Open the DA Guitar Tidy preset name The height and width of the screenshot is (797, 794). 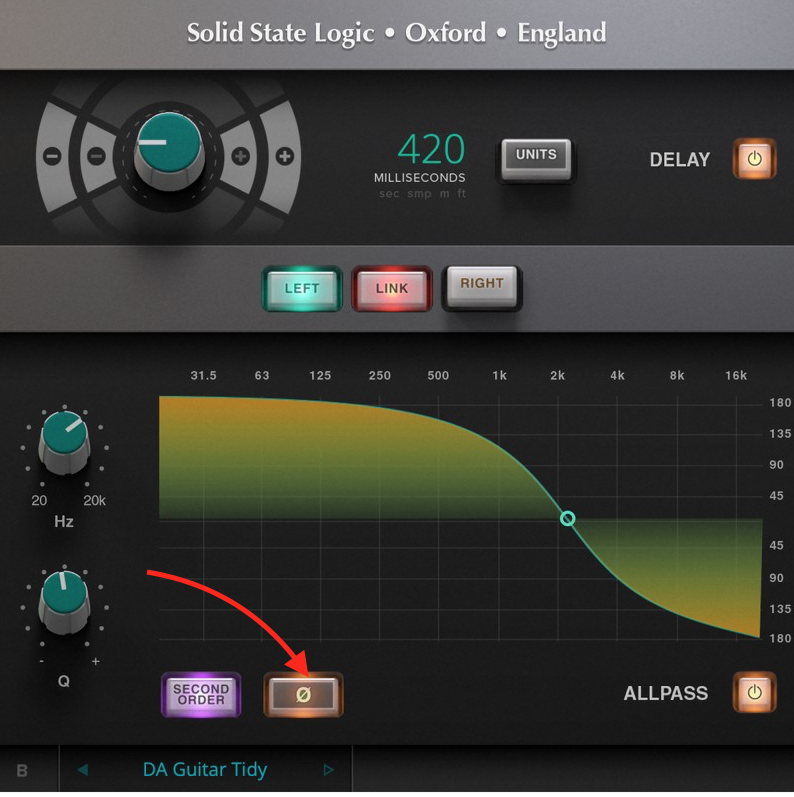[x=205, y=770]
